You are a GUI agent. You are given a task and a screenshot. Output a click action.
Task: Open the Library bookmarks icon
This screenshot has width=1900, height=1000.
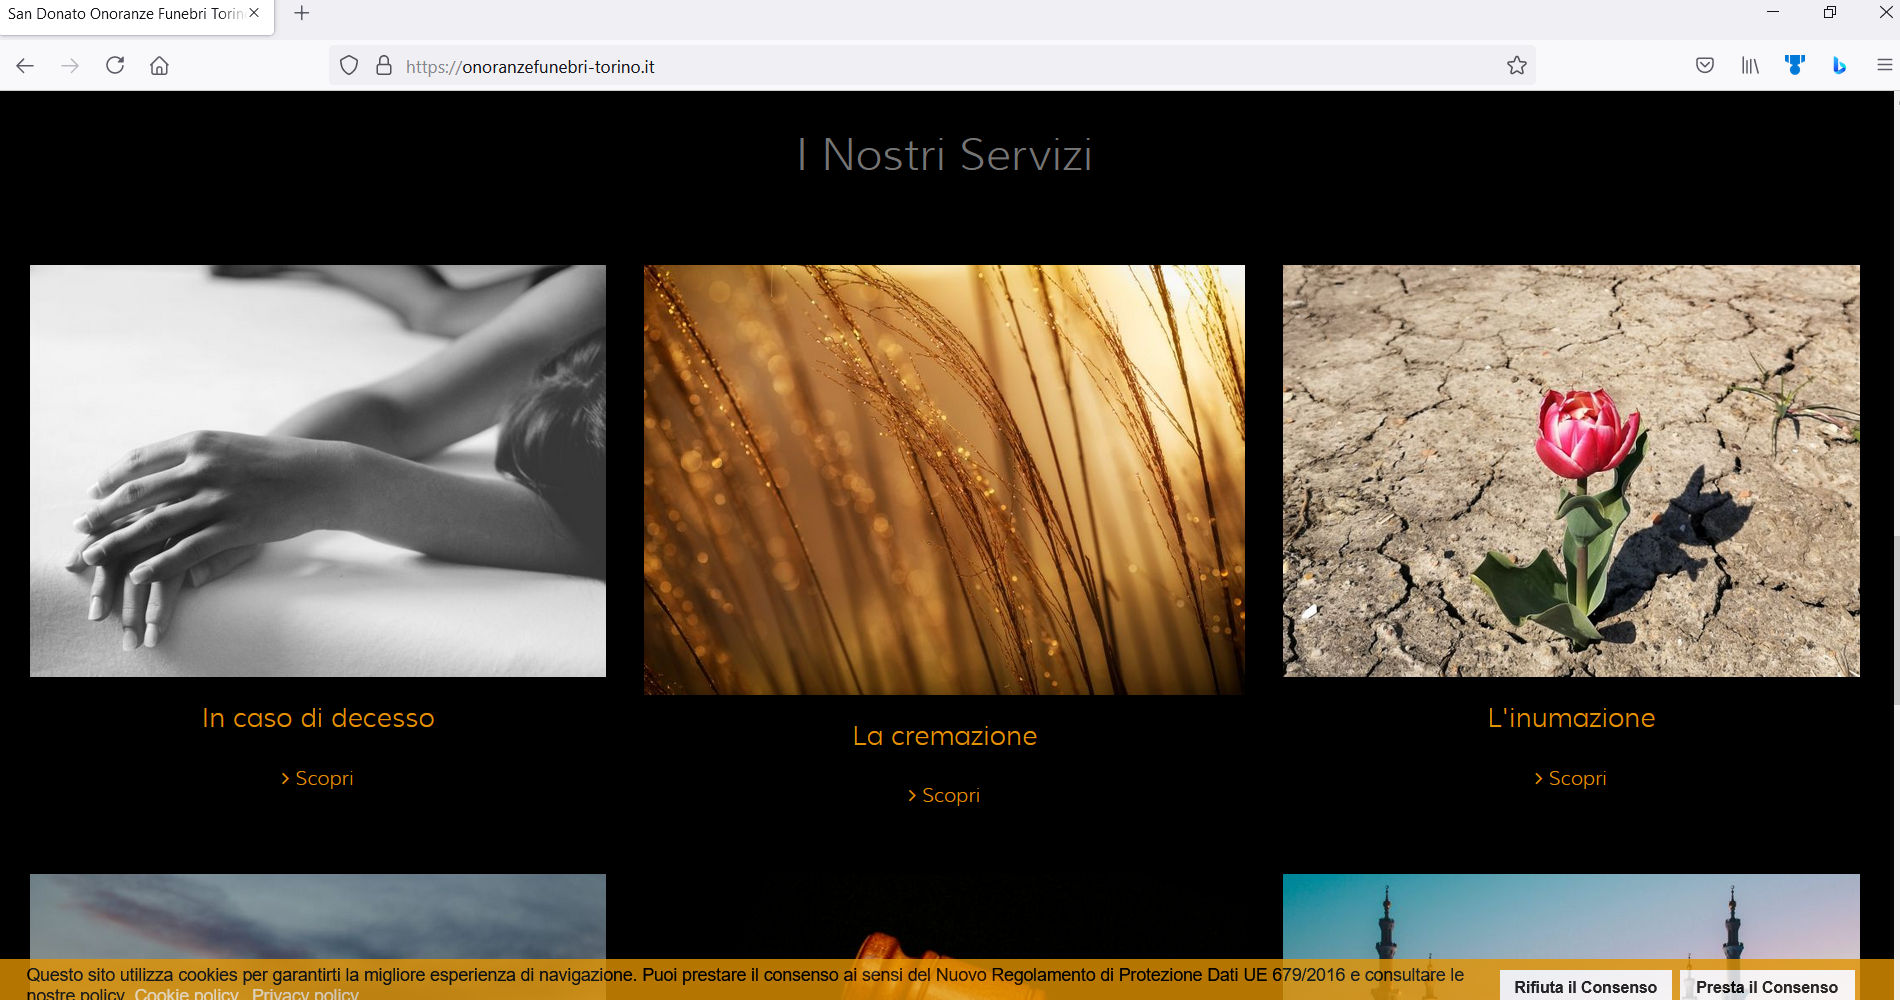1750,66
